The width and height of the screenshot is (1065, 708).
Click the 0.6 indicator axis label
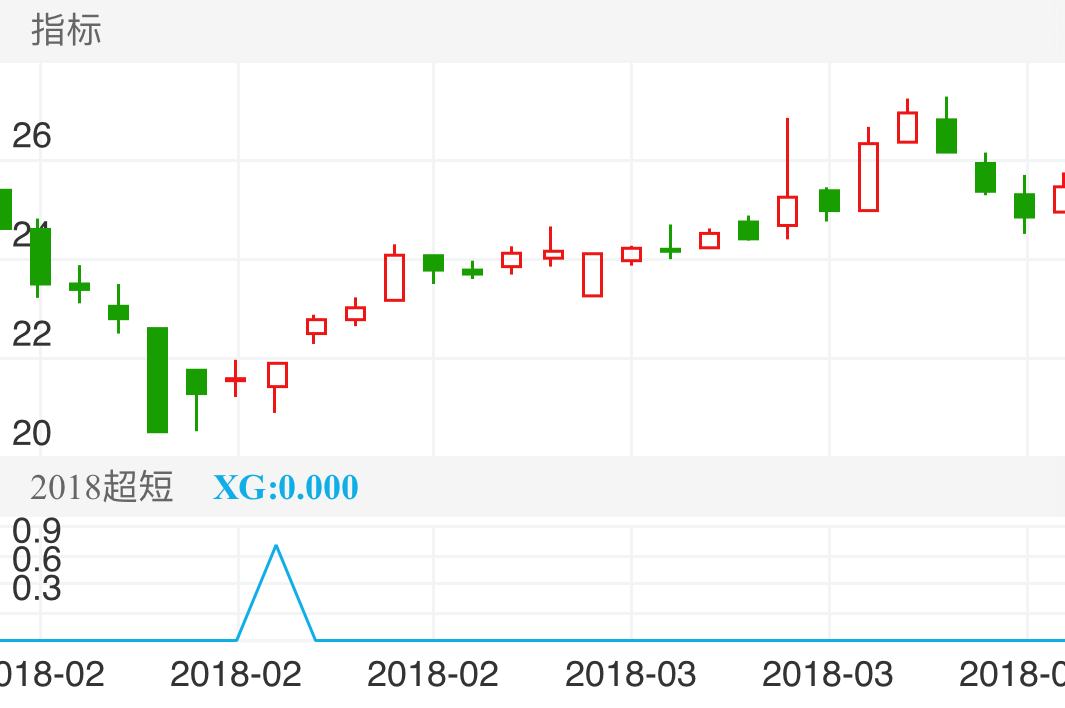[37, 559]
